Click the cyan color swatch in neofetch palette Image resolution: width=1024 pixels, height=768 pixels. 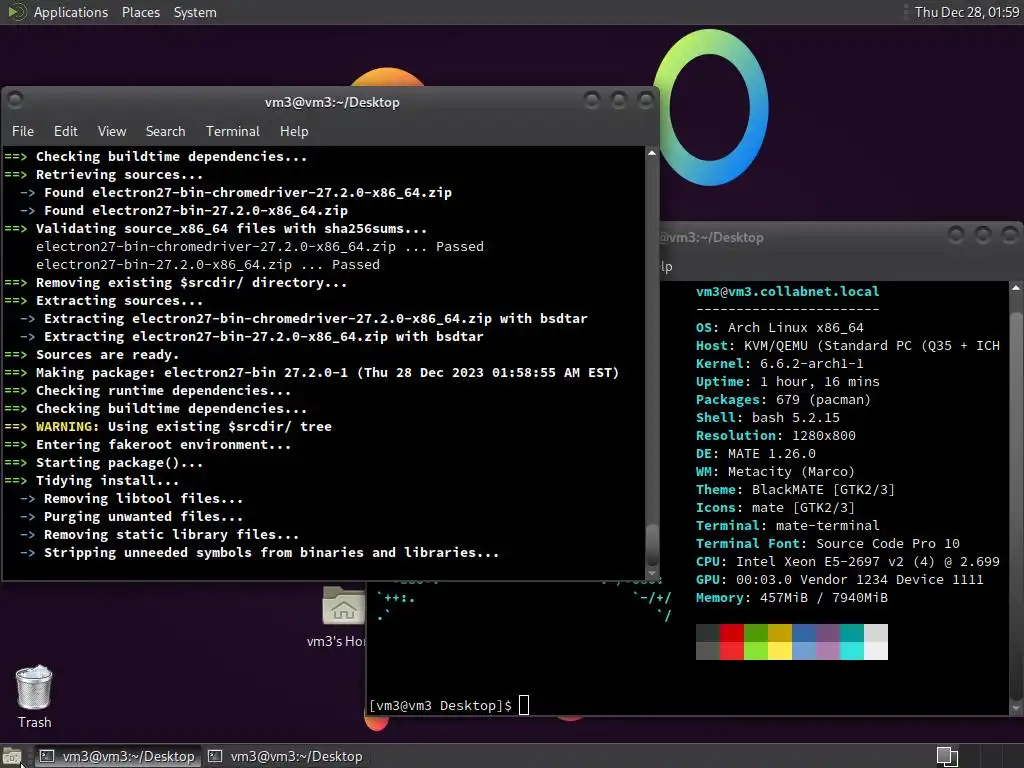click(852, 642)
